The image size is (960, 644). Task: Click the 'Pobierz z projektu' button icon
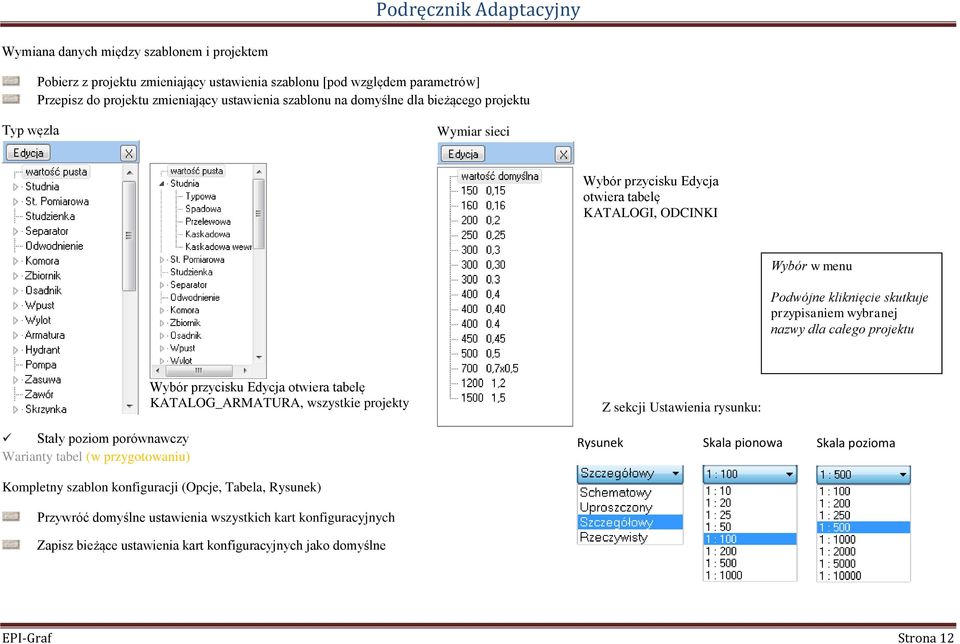pyautogui.click(x=11, y=81)
